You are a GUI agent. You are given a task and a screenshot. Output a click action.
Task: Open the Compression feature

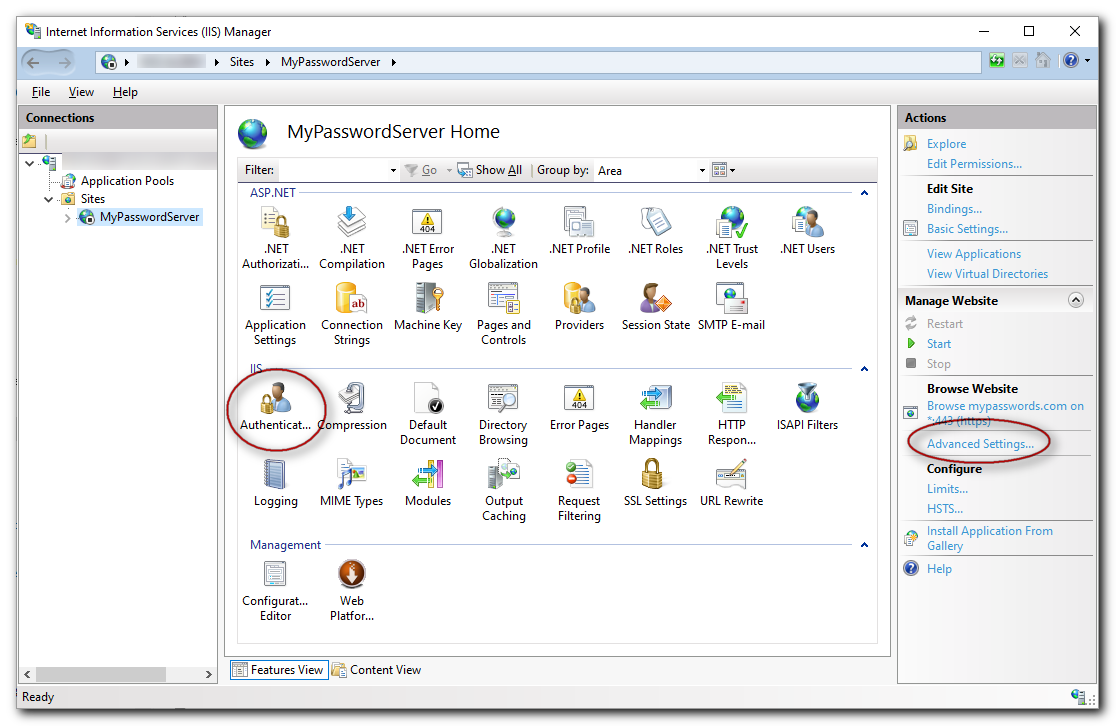pos(352,407)
